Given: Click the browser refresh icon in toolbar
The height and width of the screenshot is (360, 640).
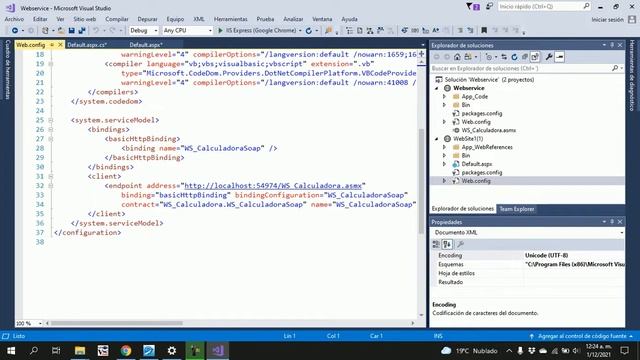Looking at the screenshot, I should [309, 31].
